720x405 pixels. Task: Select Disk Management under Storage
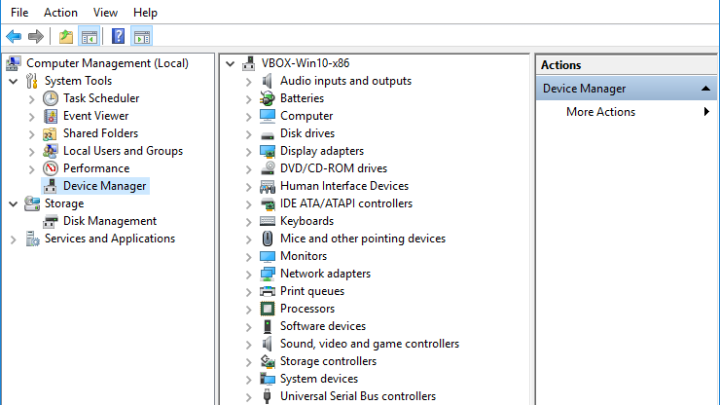click(x=110, y=221)
